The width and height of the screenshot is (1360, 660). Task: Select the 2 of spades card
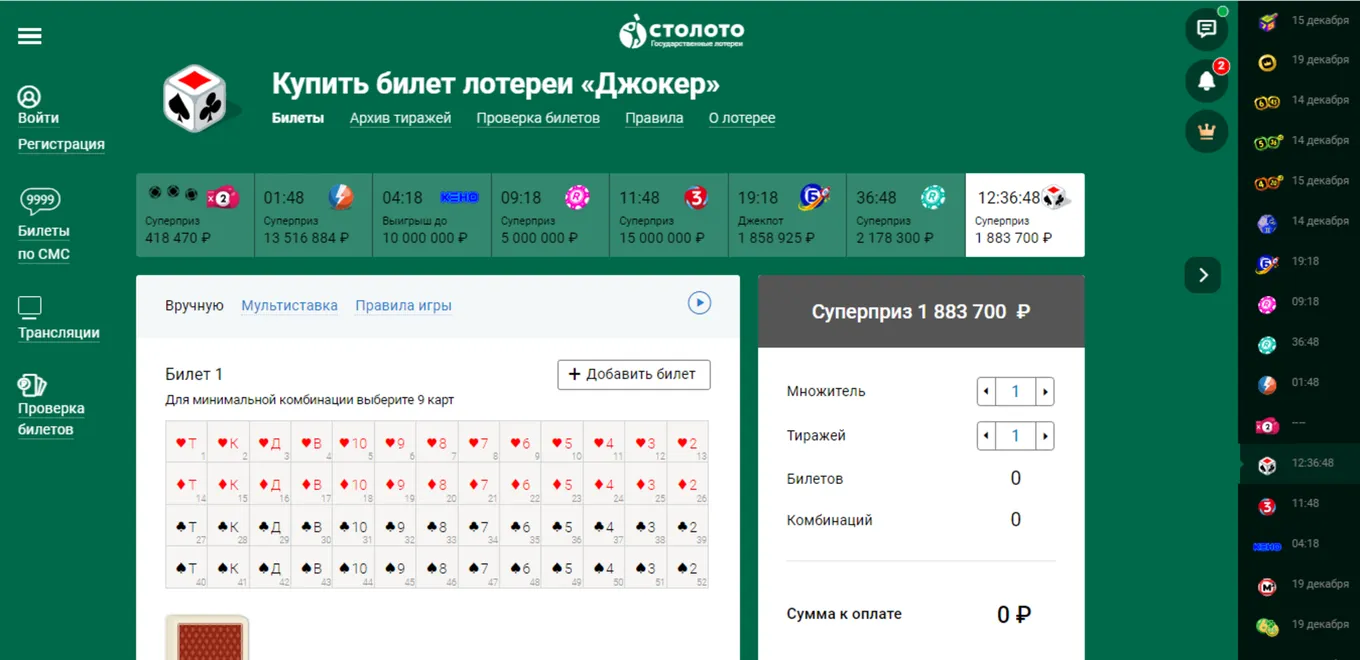click(688, 568)
